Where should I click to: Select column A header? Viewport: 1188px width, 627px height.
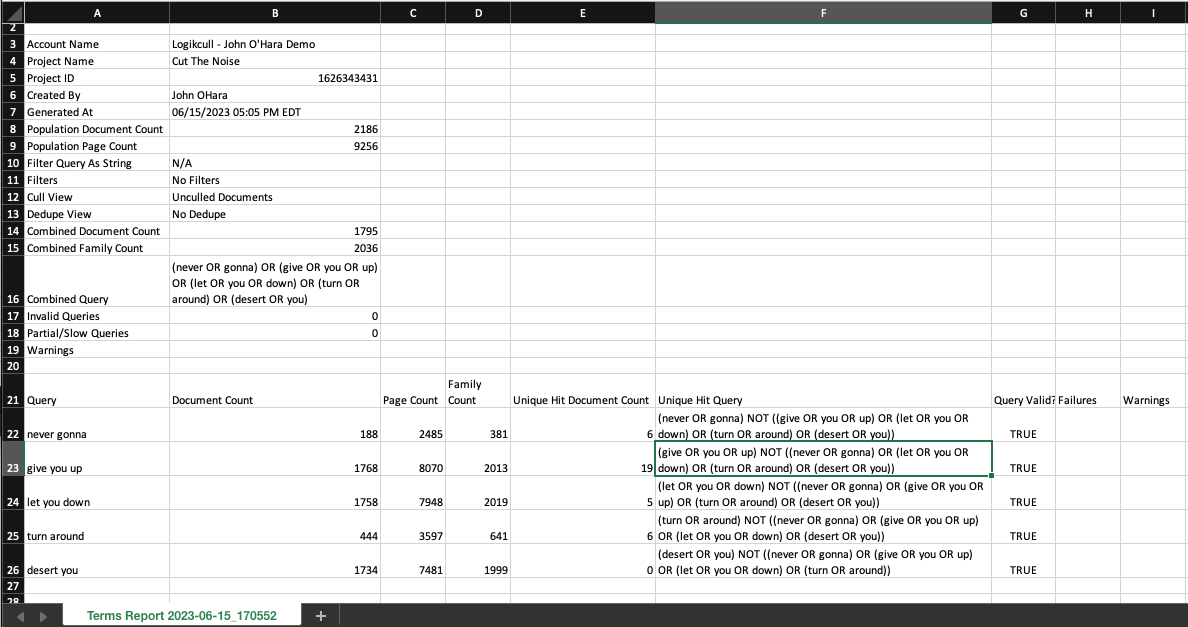click(97, 13)
